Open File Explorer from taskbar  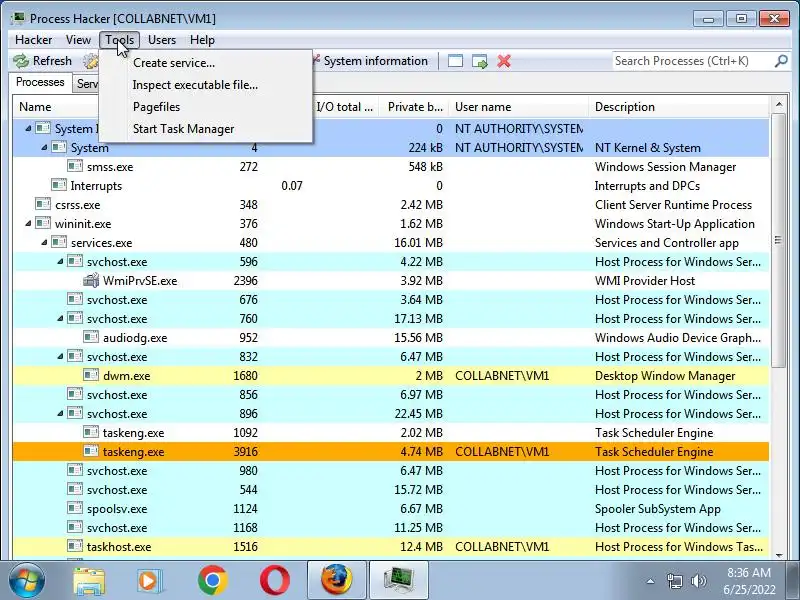pyautogui.click(x=89, y=581)
